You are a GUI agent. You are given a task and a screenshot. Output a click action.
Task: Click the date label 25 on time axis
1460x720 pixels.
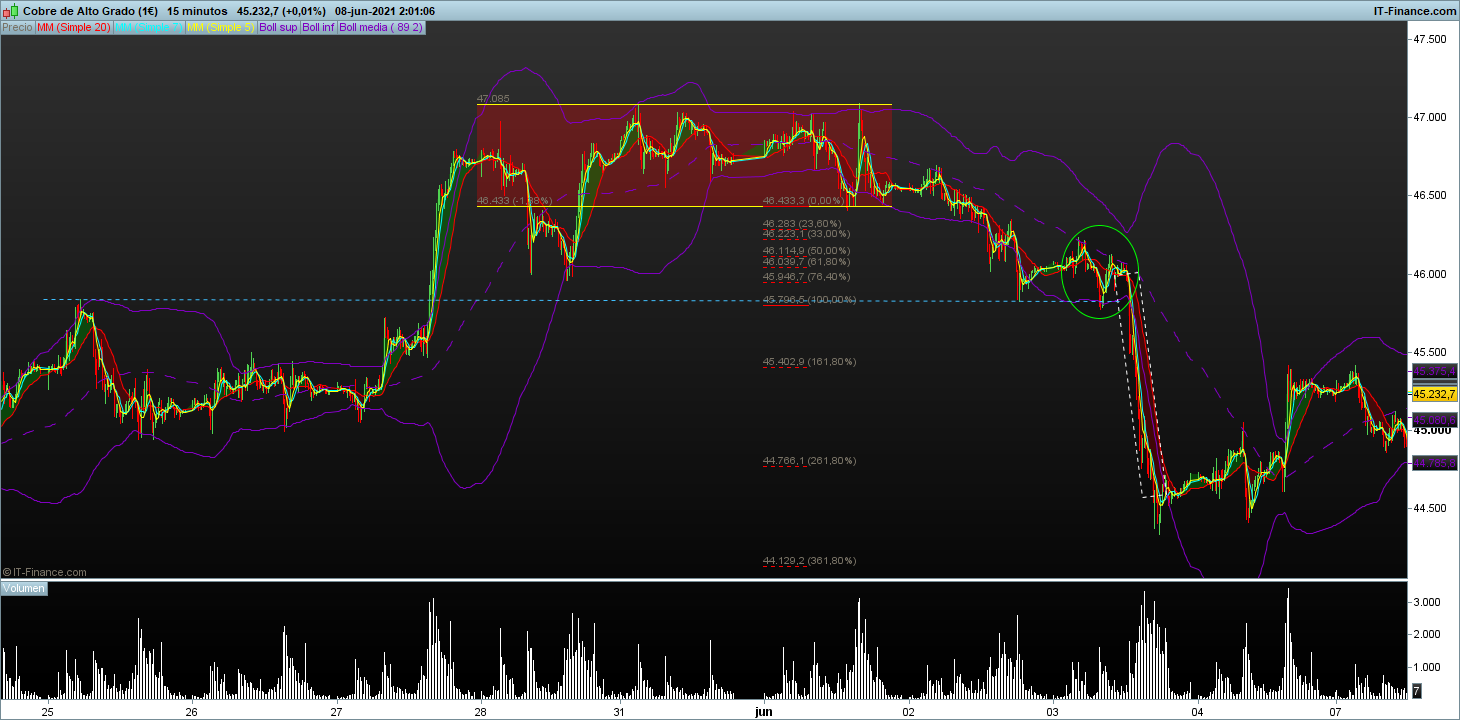(47, 712)
